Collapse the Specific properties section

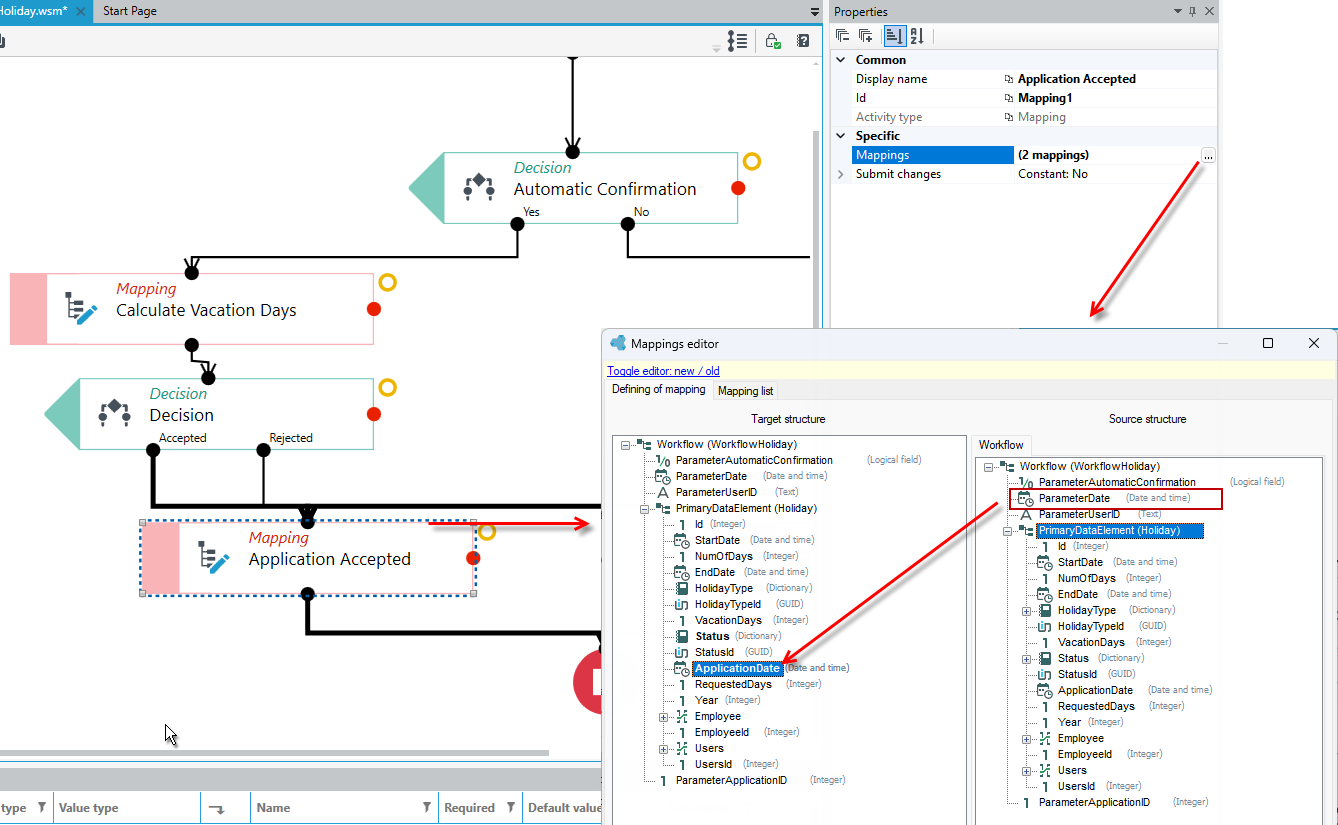coord(841,136)
